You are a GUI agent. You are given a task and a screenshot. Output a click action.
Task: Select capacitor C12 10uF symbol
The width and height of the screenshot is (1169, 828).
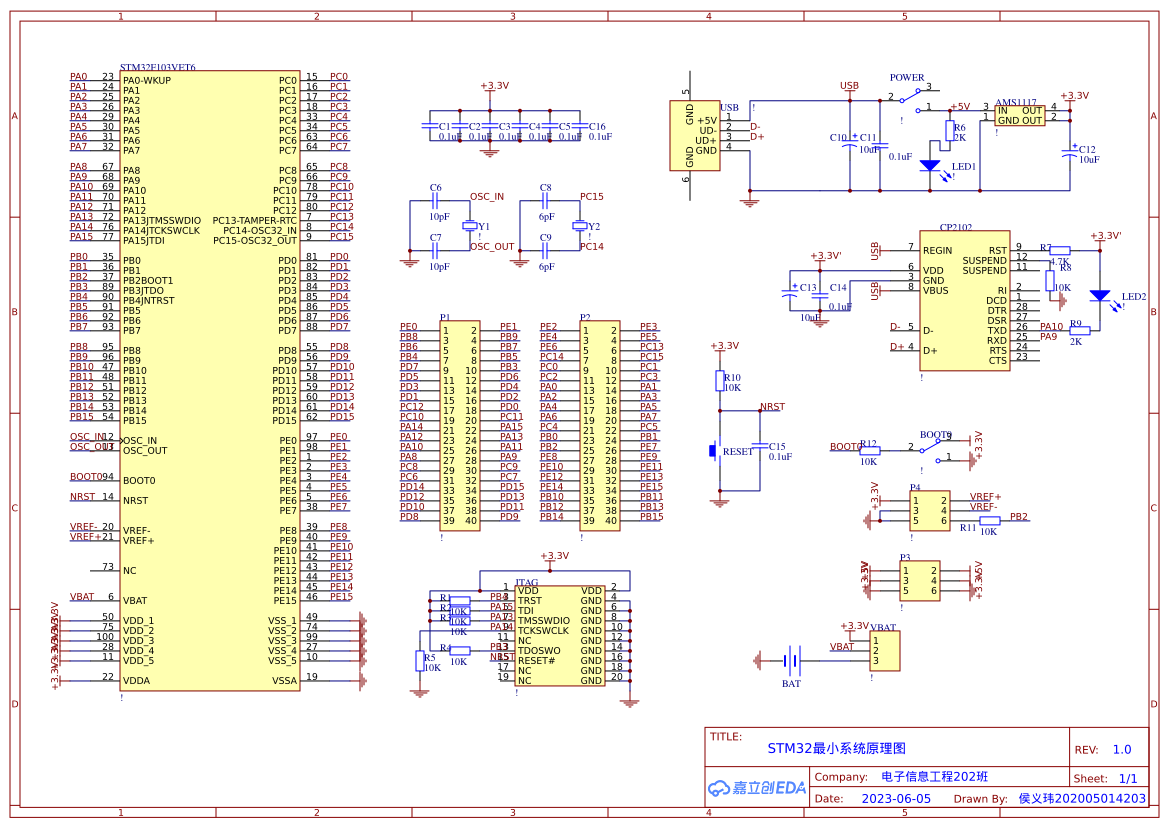point(1070,151)
